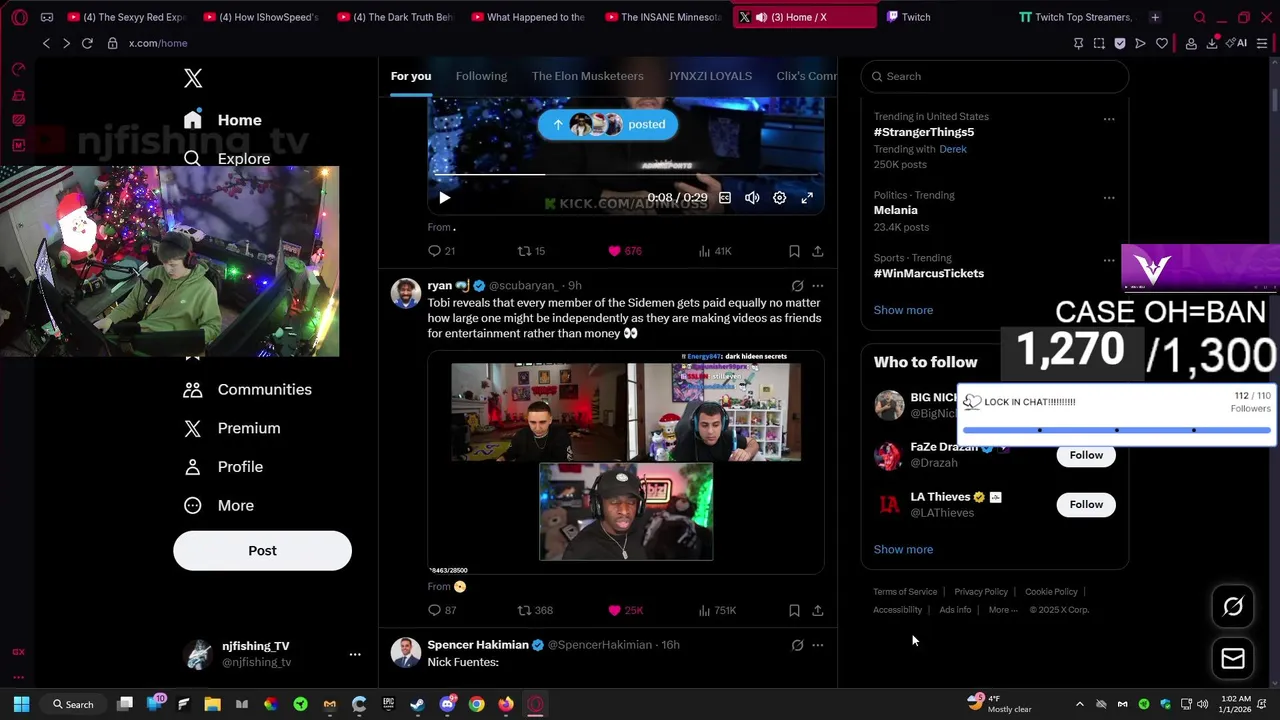
Task: Open Discord from Windows taskbar
Action: pyautogui.click(x=447, y=704)
